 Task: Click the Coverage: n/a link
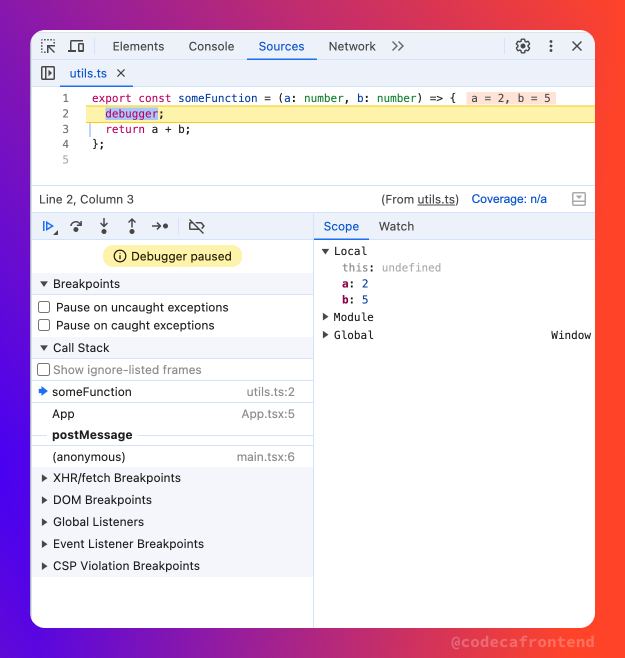[x=509, y=199]
